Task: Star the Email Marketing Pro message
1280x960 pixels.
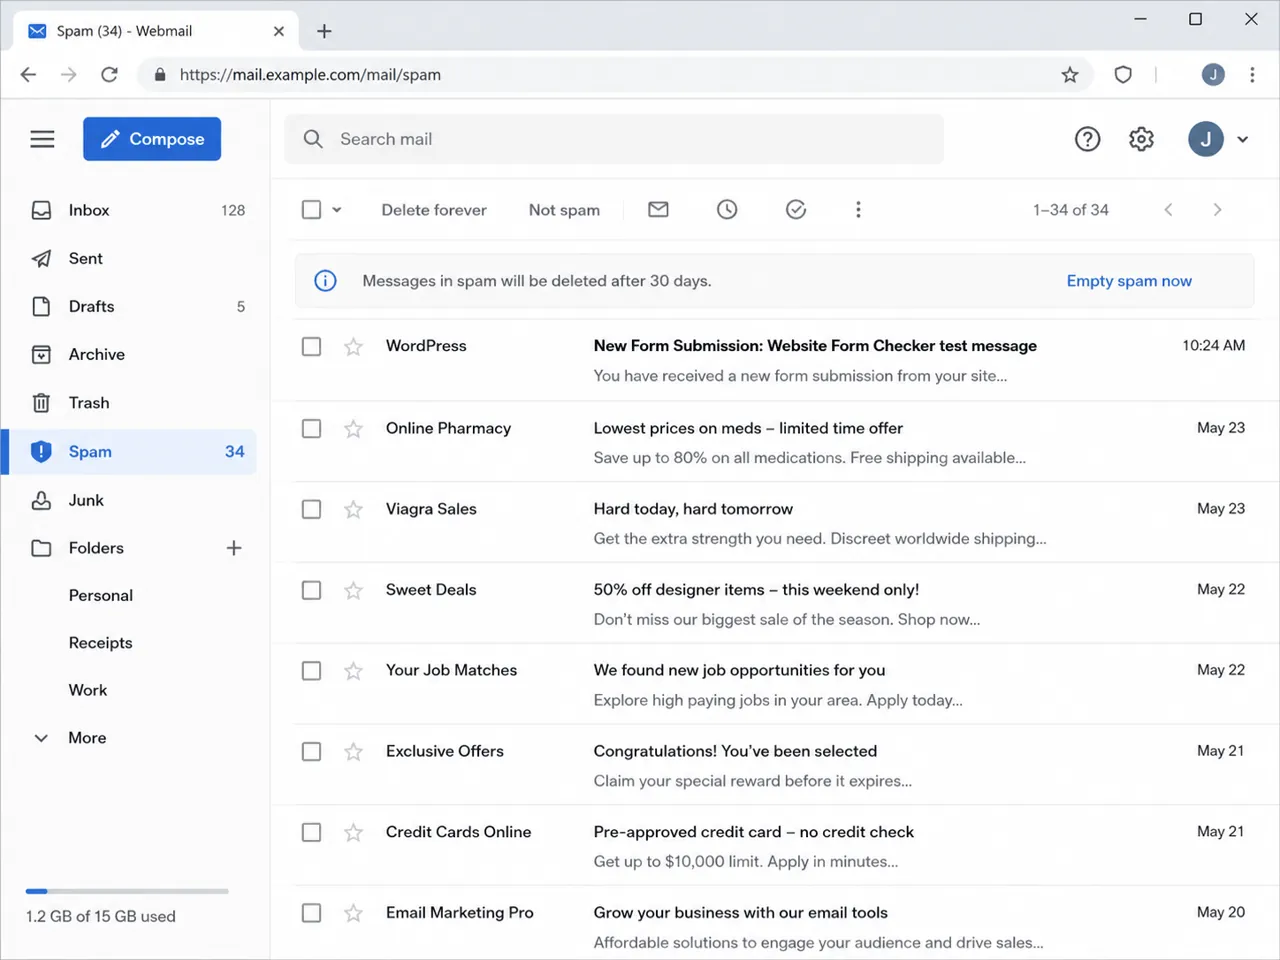Action: click(353, 913)
